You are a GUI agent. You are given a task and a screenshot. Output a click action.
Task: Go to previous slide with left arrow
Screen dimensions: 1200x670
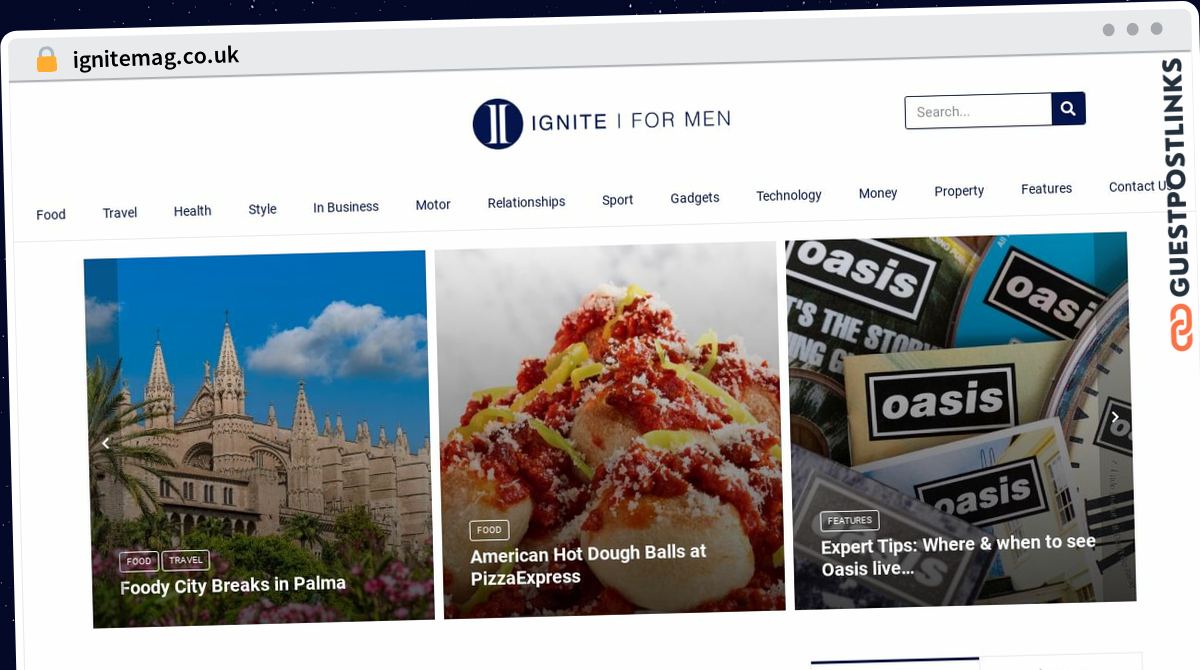point(105,443)
